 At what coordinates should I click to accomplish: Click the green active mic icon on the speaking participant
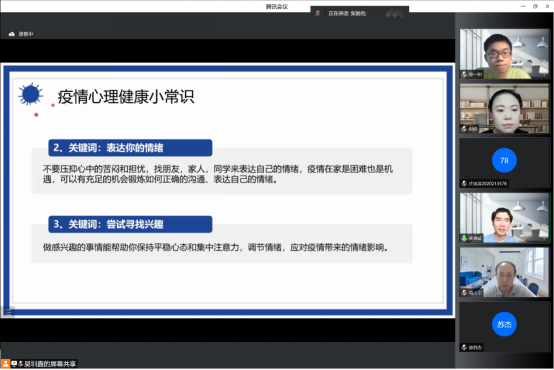pyautogui.click(x=464, y=238)
